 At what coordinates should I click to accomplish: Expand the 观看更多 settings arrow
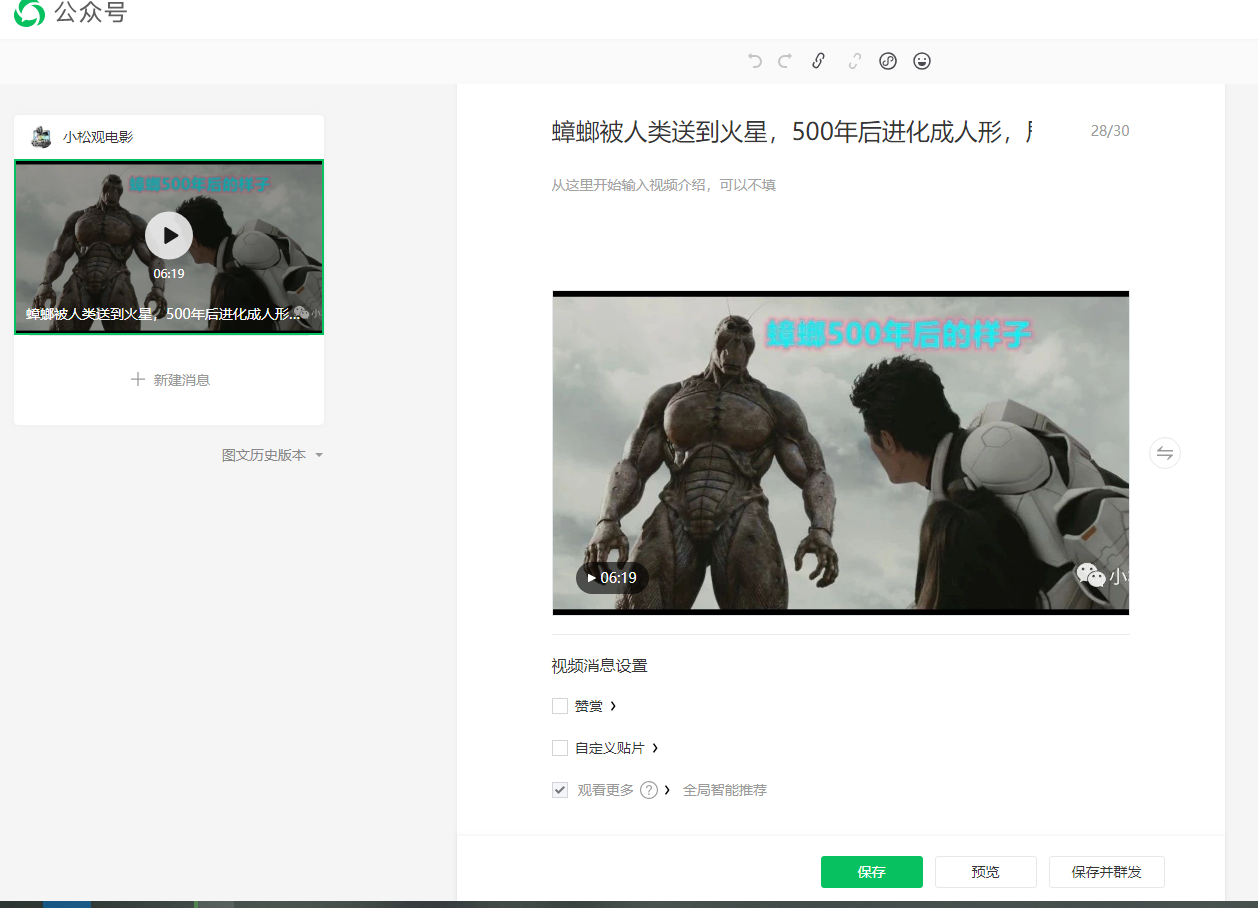click(667, 790)
